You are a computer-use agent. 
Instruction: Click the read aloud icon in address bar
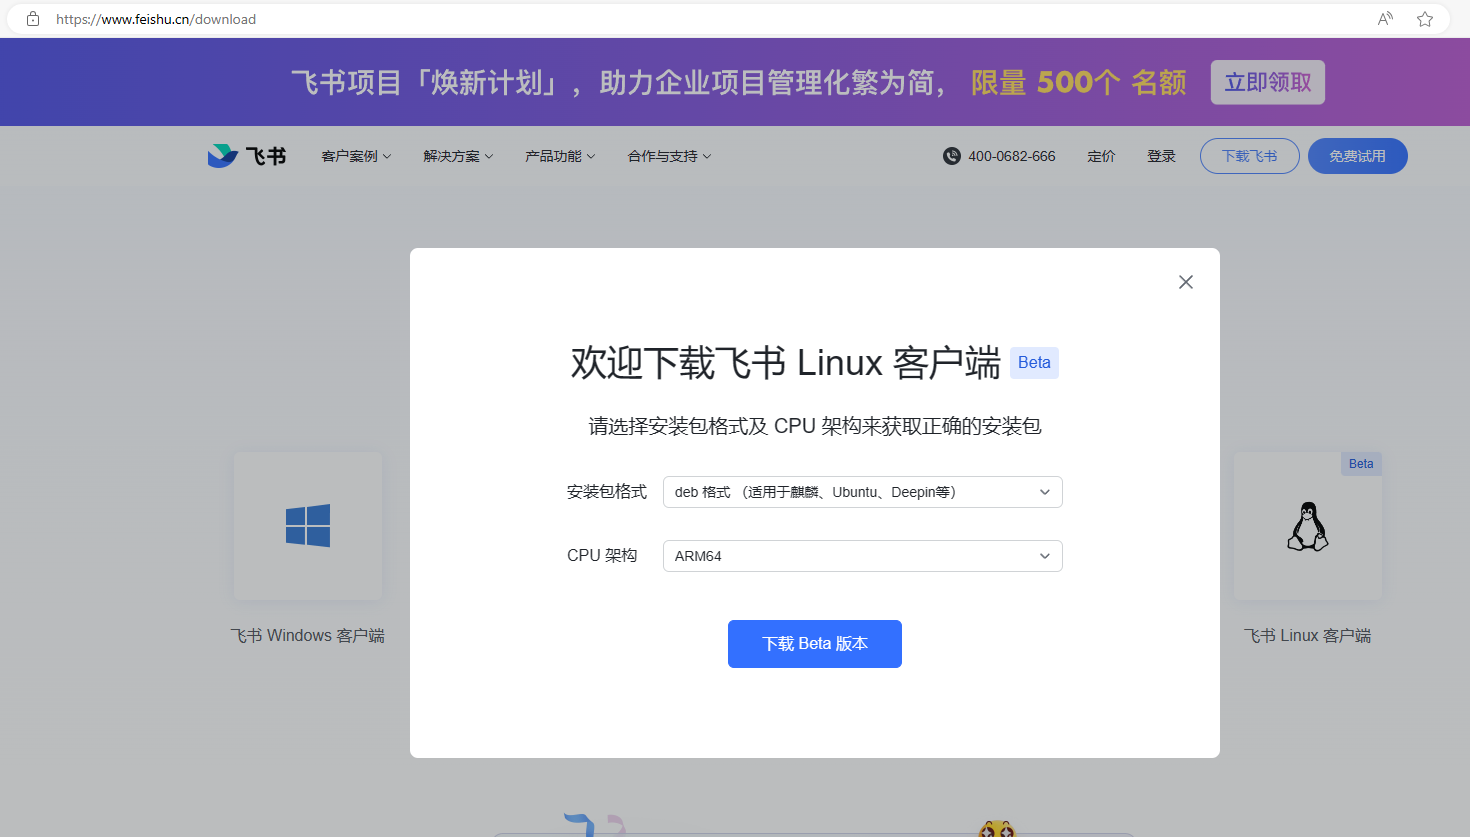click(x=1385, y=19)
